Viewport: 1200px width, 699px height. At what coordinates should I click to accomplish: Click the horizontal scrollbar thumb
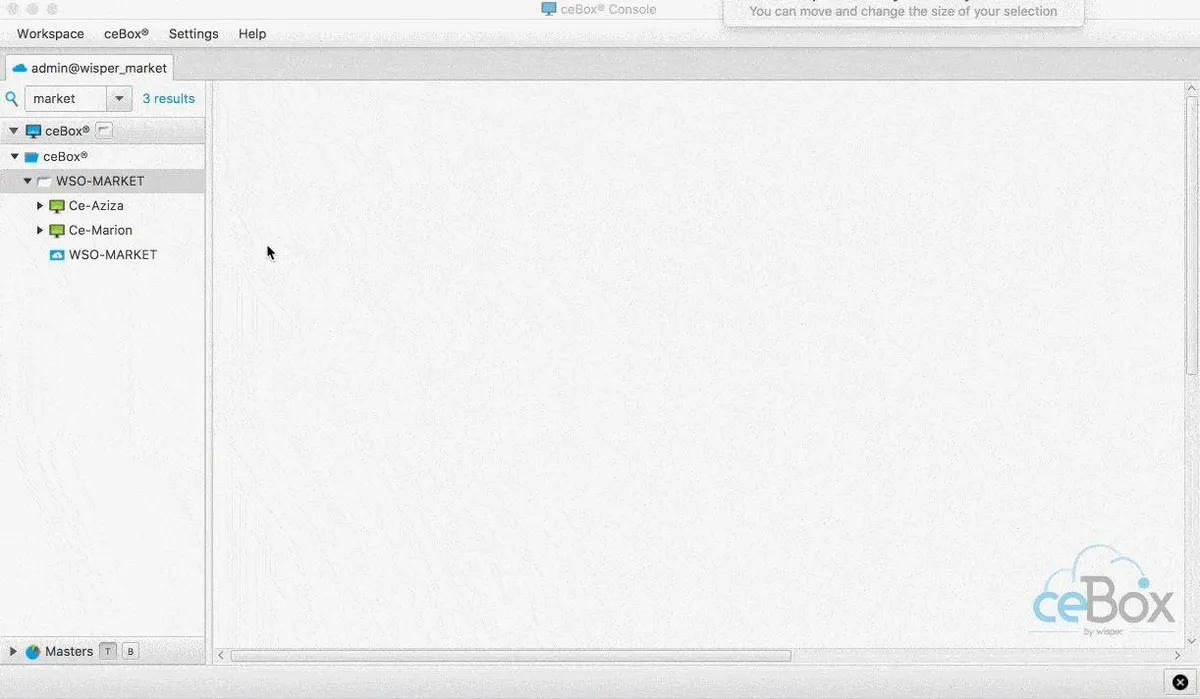[x=511, y=656]
